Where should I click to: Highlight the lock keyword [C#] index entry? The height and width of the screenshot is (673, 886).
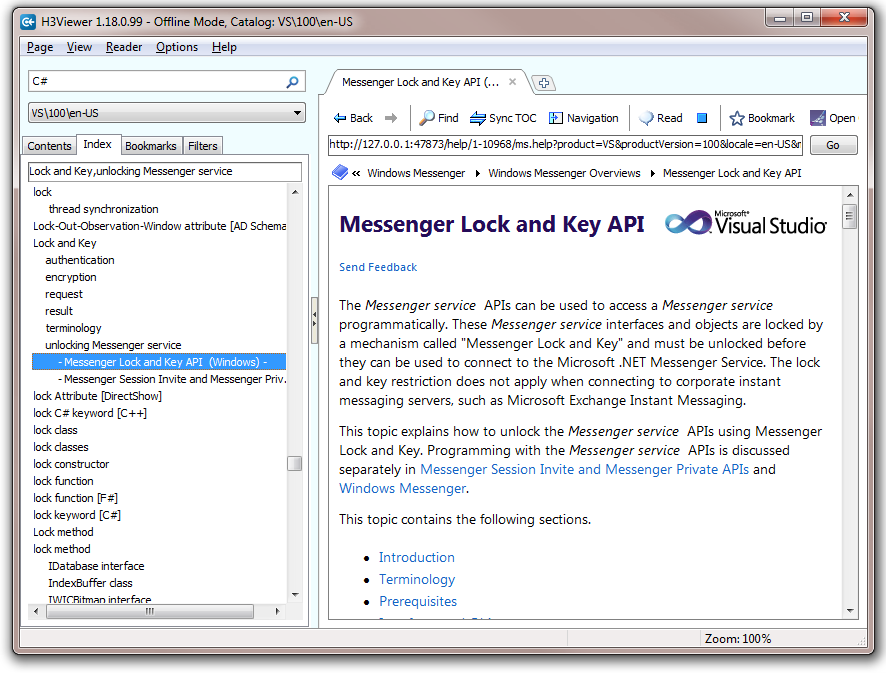(77, 514)
